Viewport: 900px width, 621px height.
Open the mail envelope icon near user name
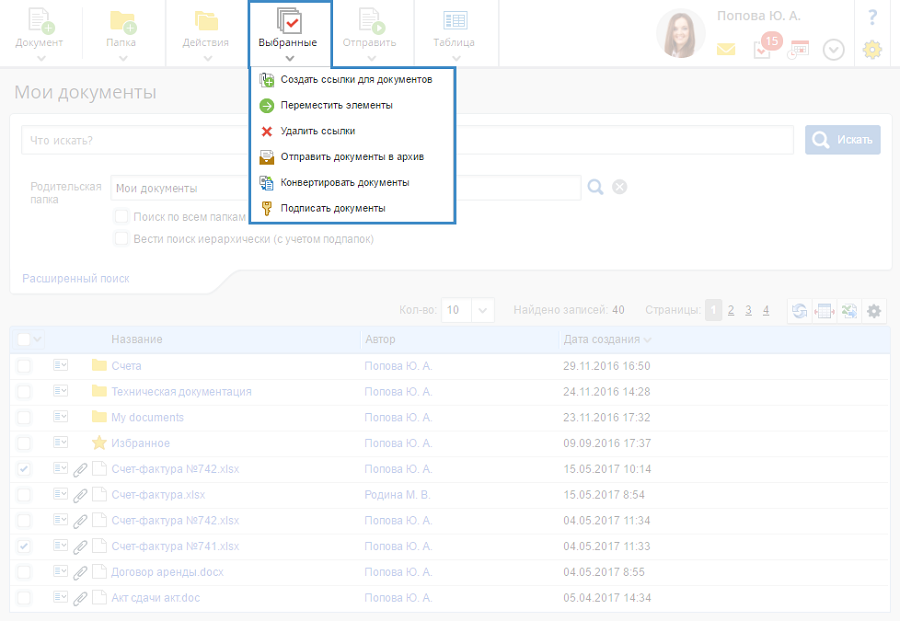[x=726, y=49]
